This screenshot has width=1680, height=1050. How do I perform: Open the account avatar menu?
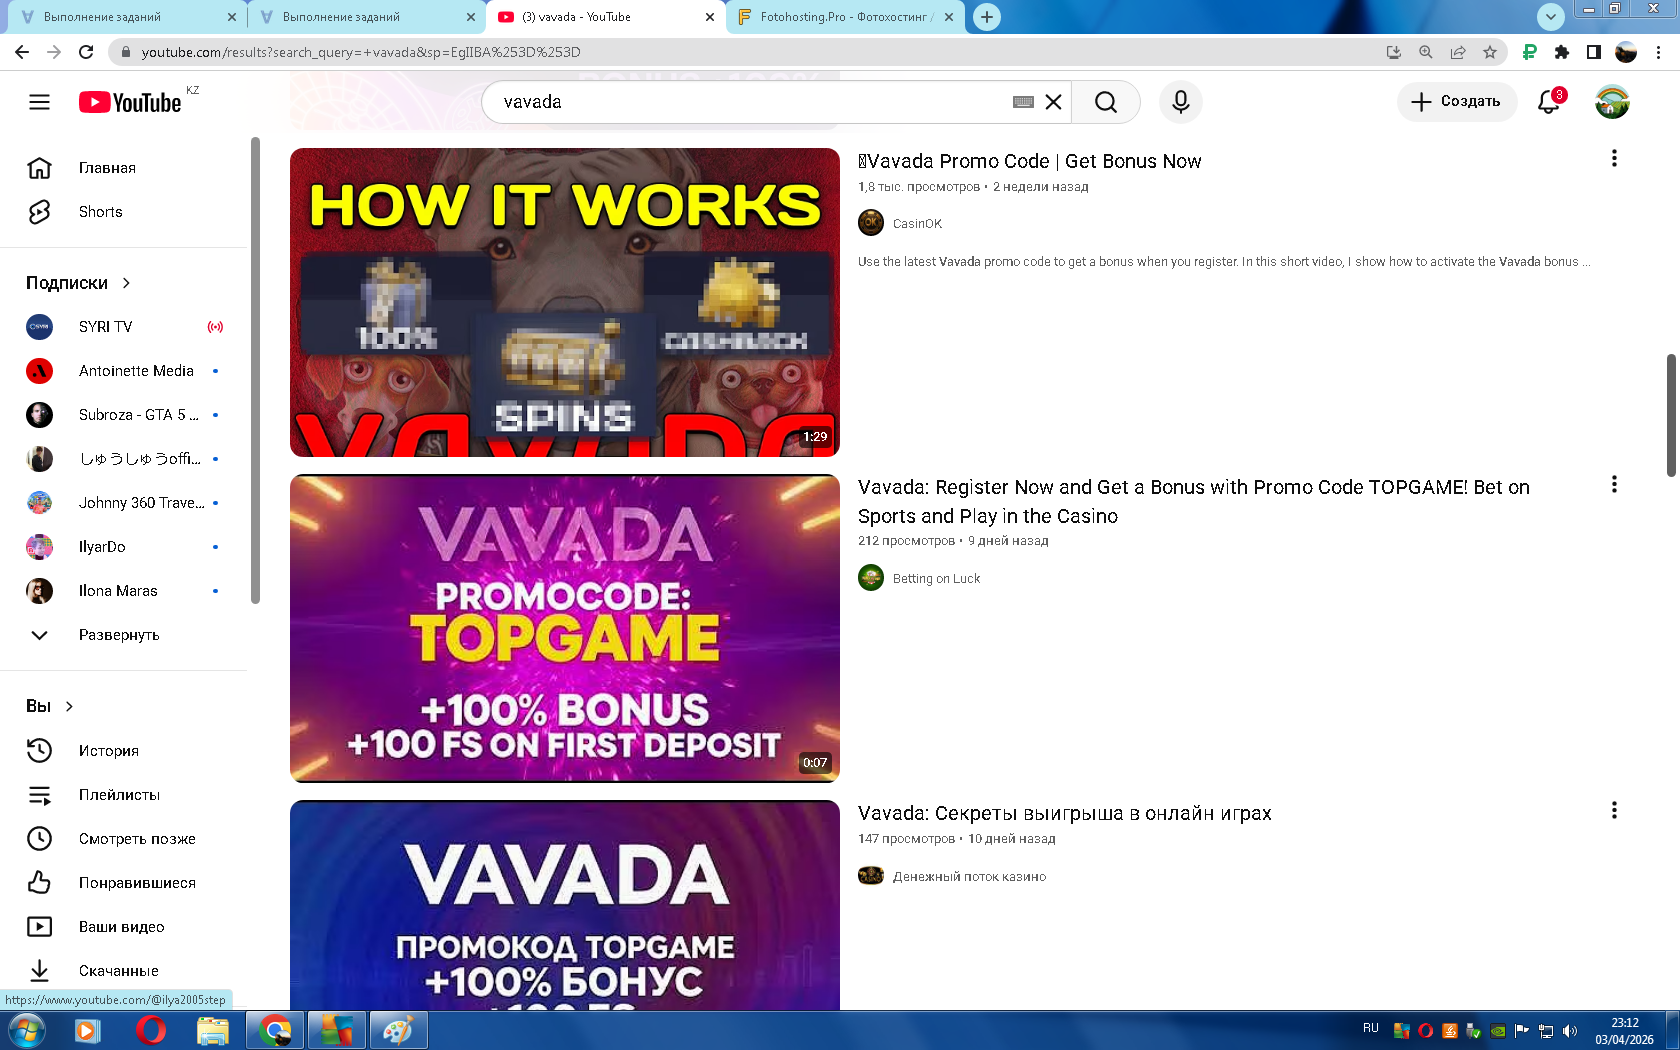point(1612,102)
